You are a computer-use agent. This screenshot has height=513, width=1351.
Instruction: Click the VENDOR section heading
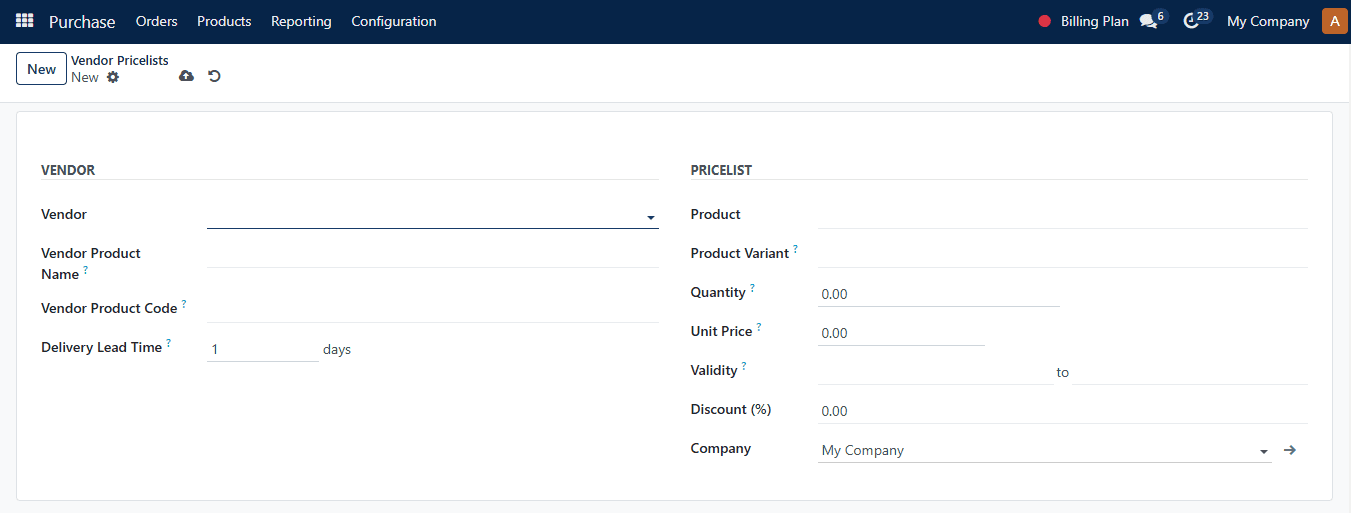[x=68, y=170]
